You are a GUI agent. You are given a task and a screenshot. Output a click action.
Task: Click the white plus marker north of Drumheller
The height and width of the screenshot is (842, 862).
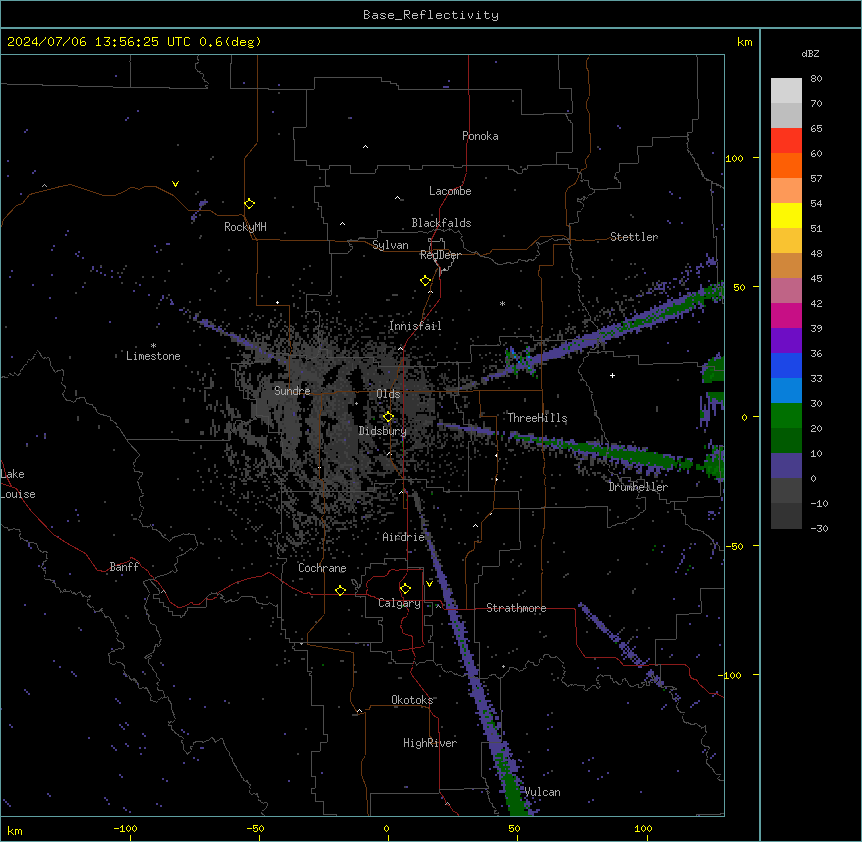tap(612, 375)
